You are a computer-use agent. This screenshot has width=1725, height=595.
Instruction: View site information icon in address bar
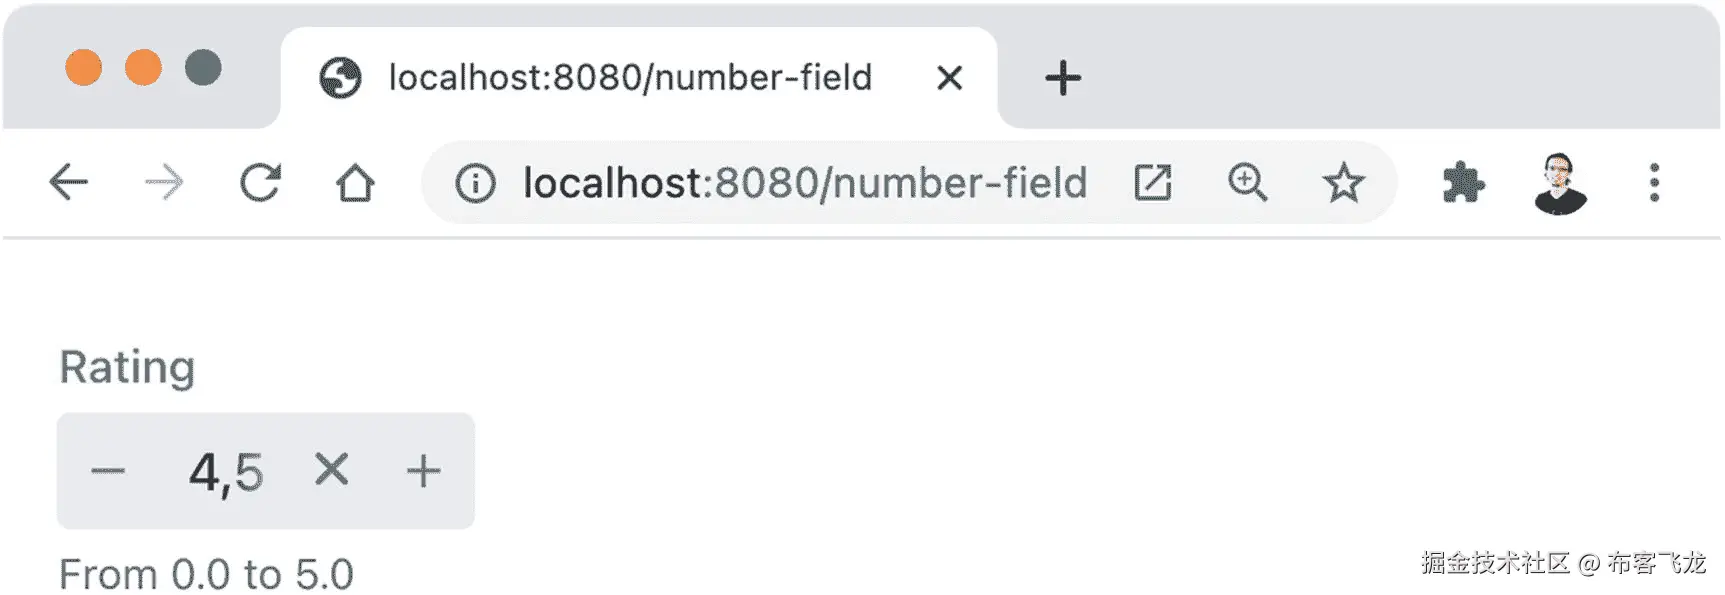(475, 183)
